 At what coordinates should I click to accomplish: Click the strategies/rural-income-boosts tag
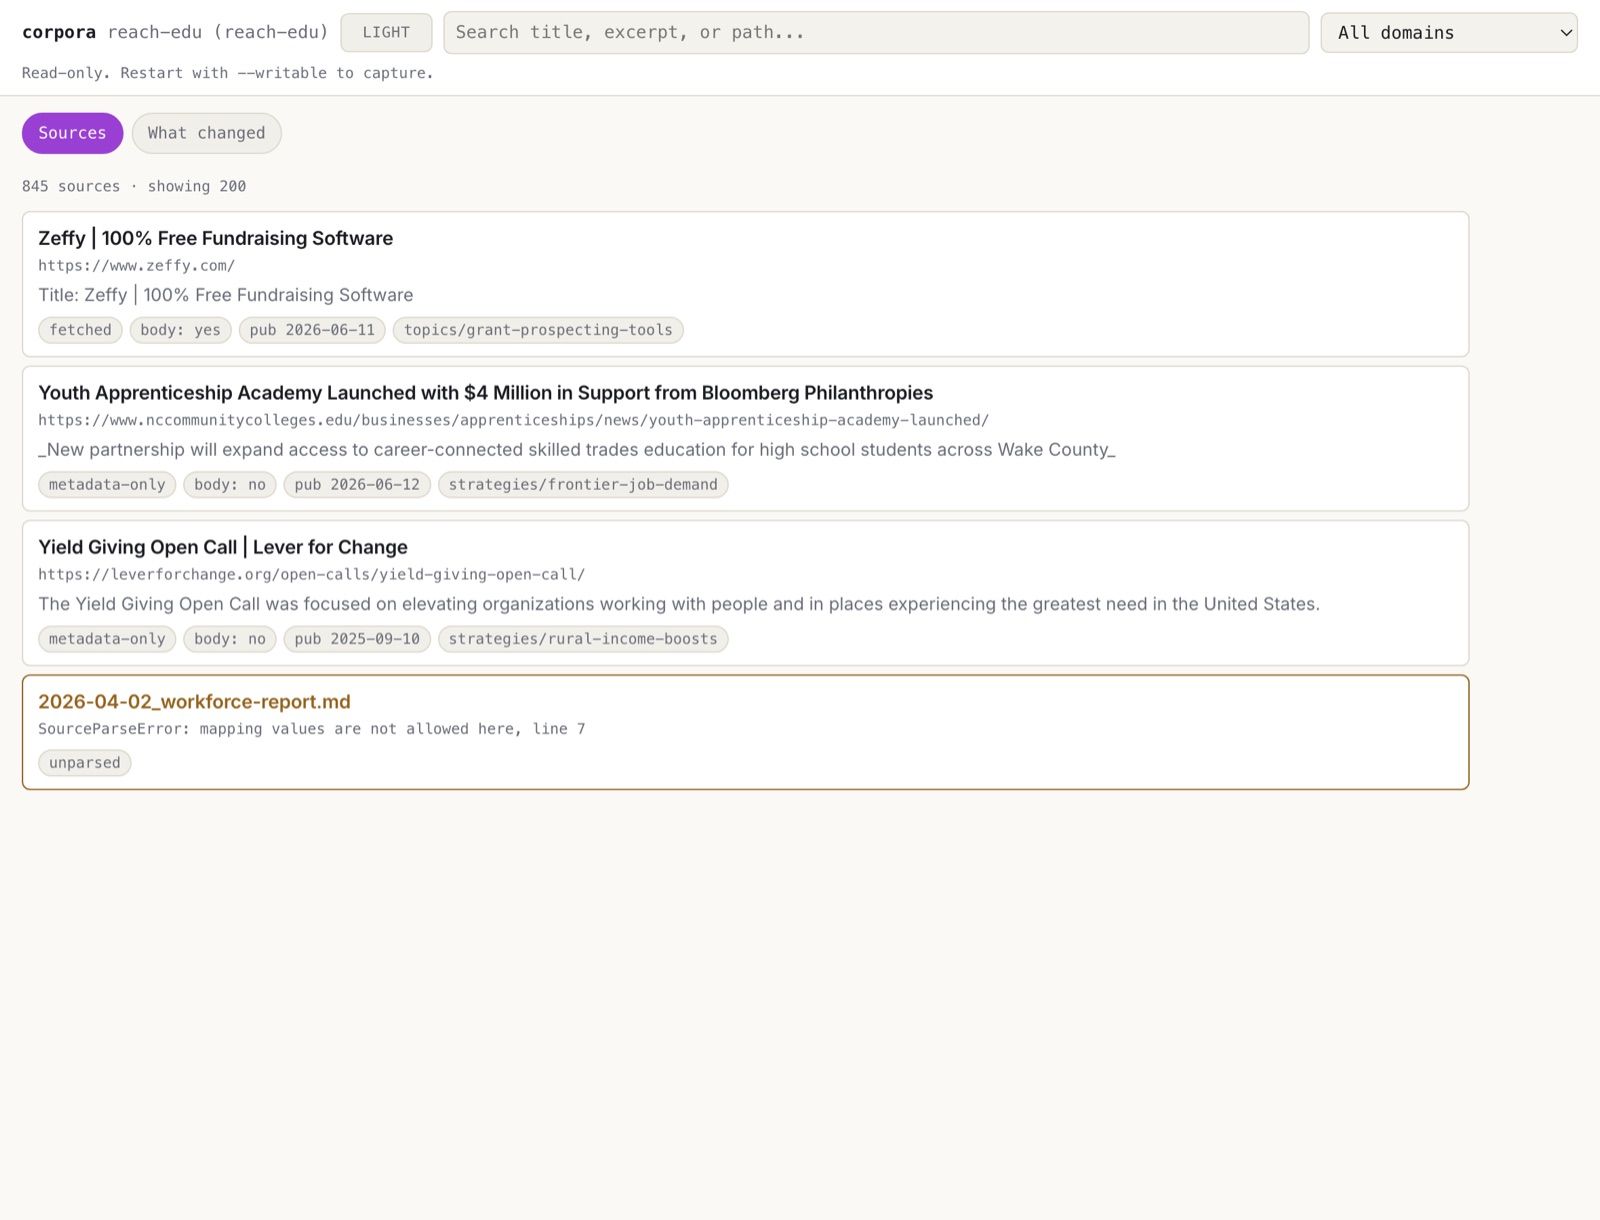[583, 639]
